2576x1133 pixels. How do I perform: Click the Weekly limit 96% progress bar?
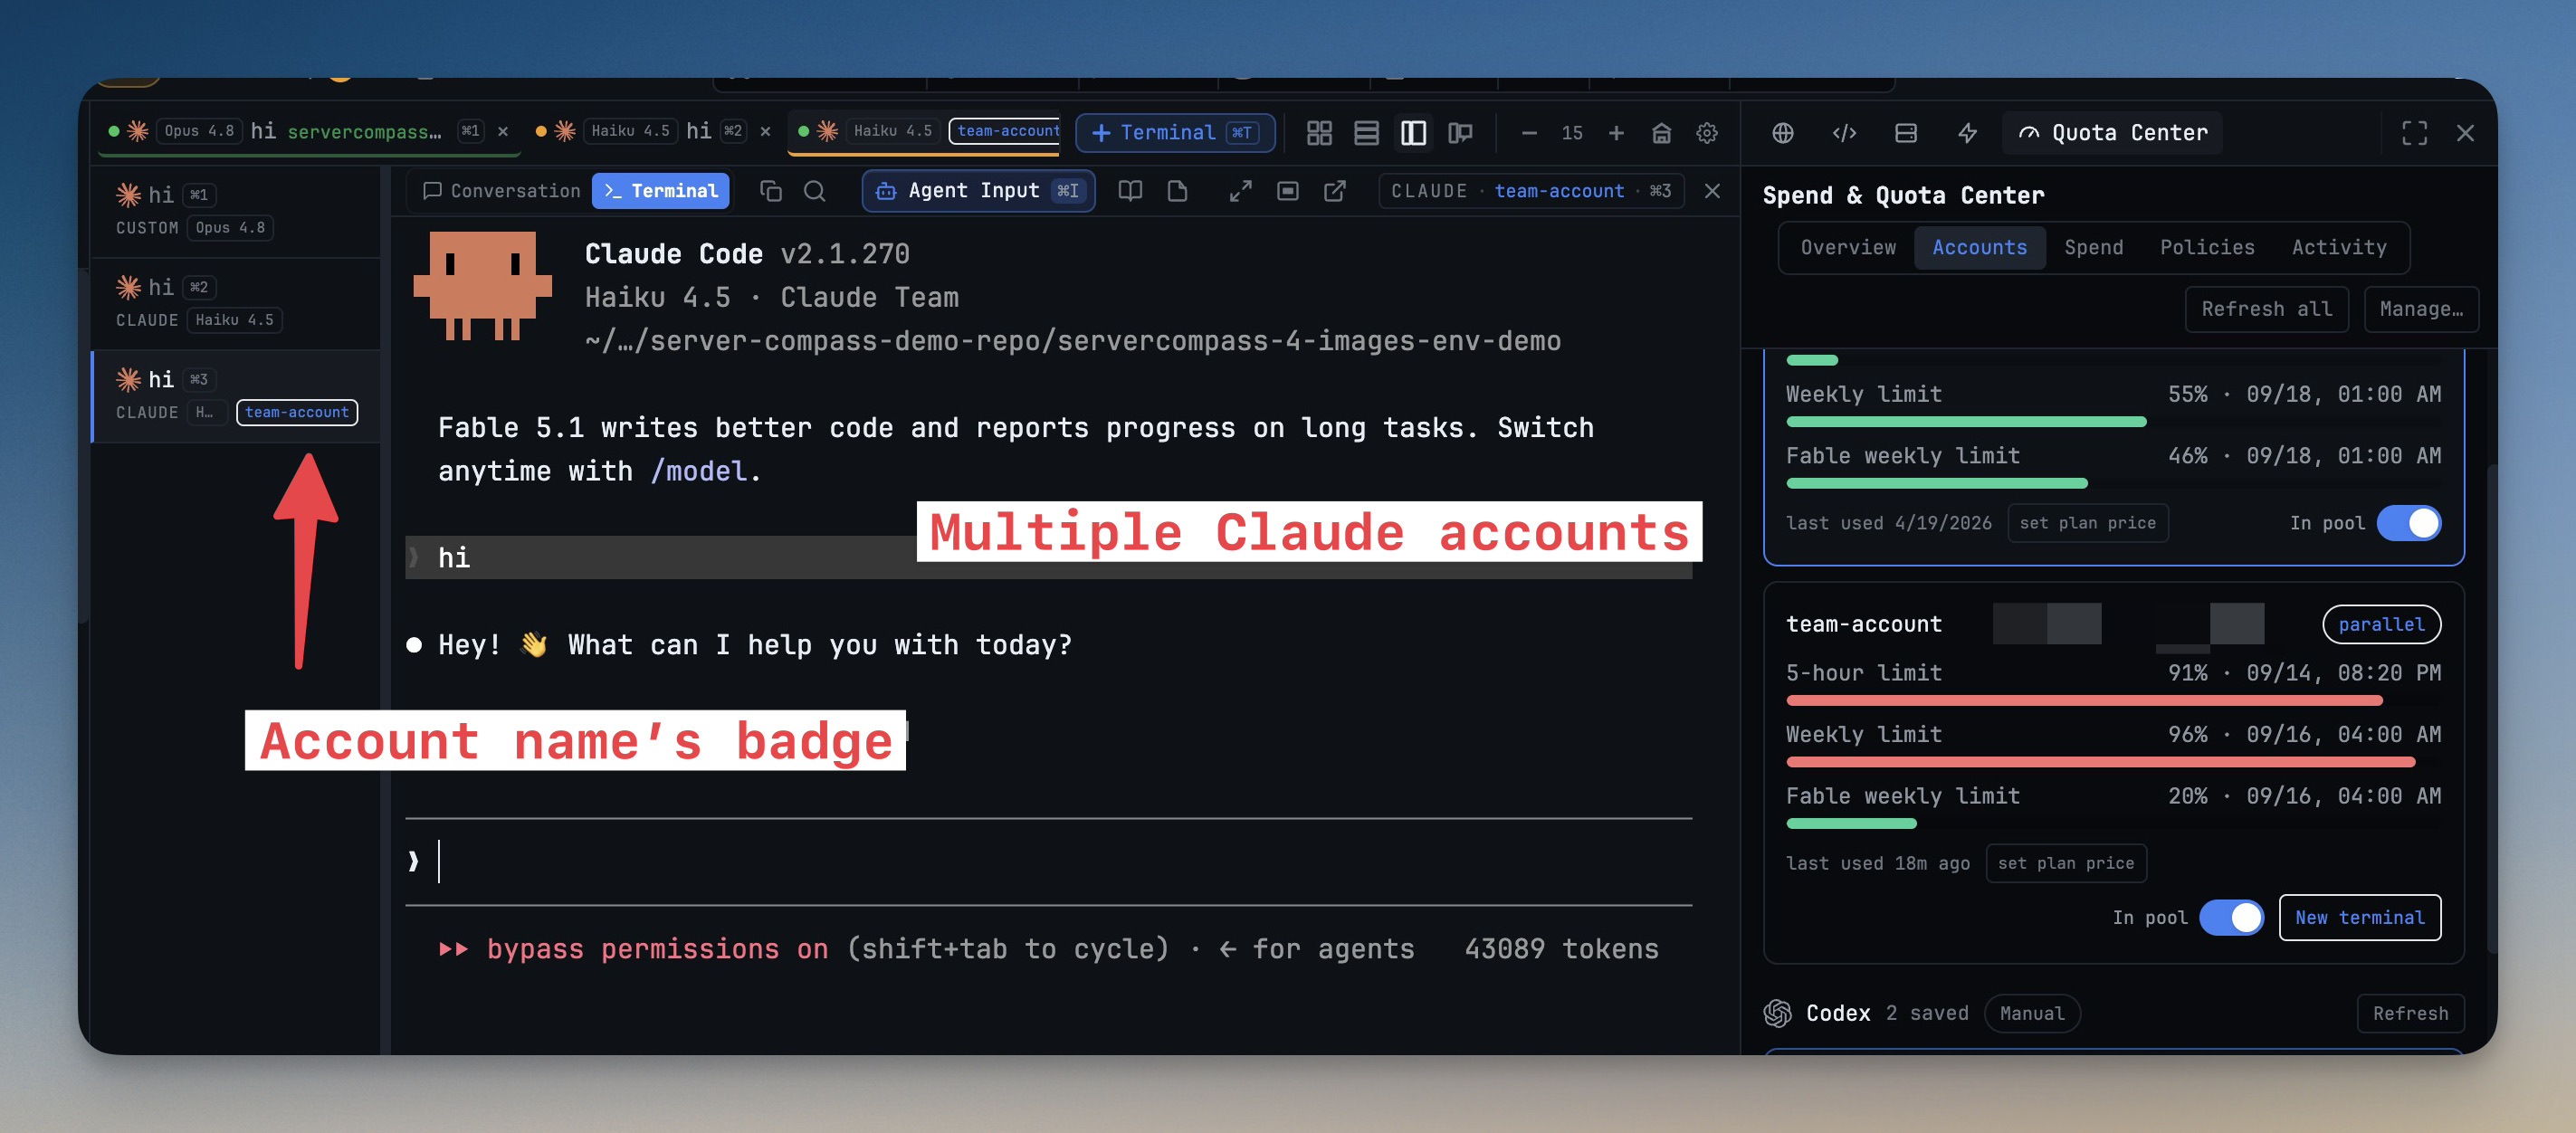(2113, 762)
